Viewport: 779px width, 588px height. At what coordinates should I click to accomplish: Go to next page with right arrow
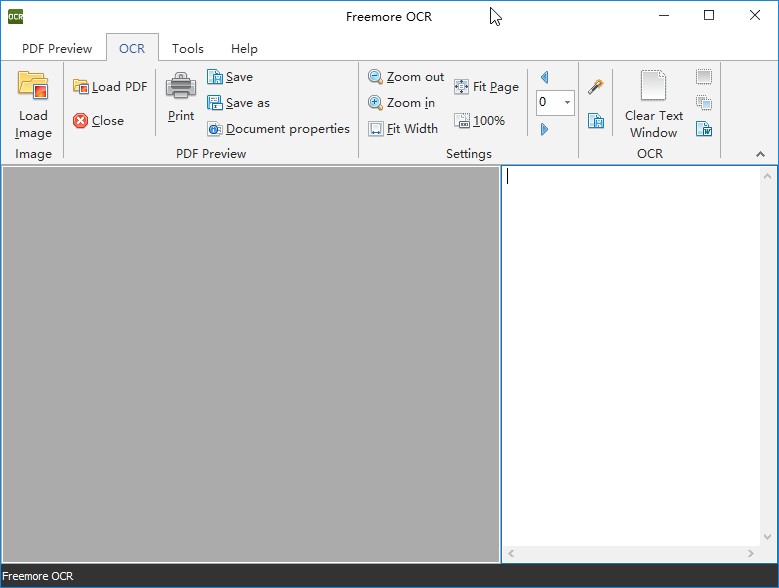coord(545,129)
